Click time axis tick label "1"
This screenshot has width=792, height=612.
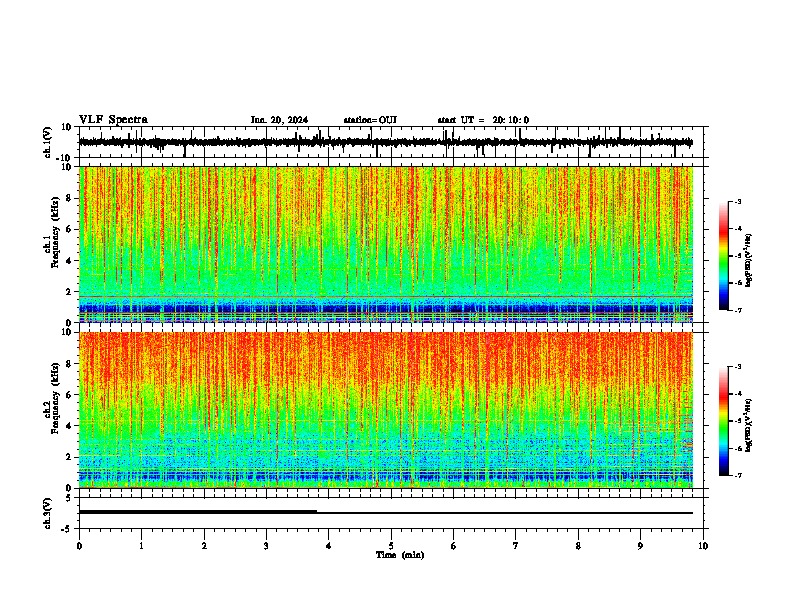(x=141, y=546)
